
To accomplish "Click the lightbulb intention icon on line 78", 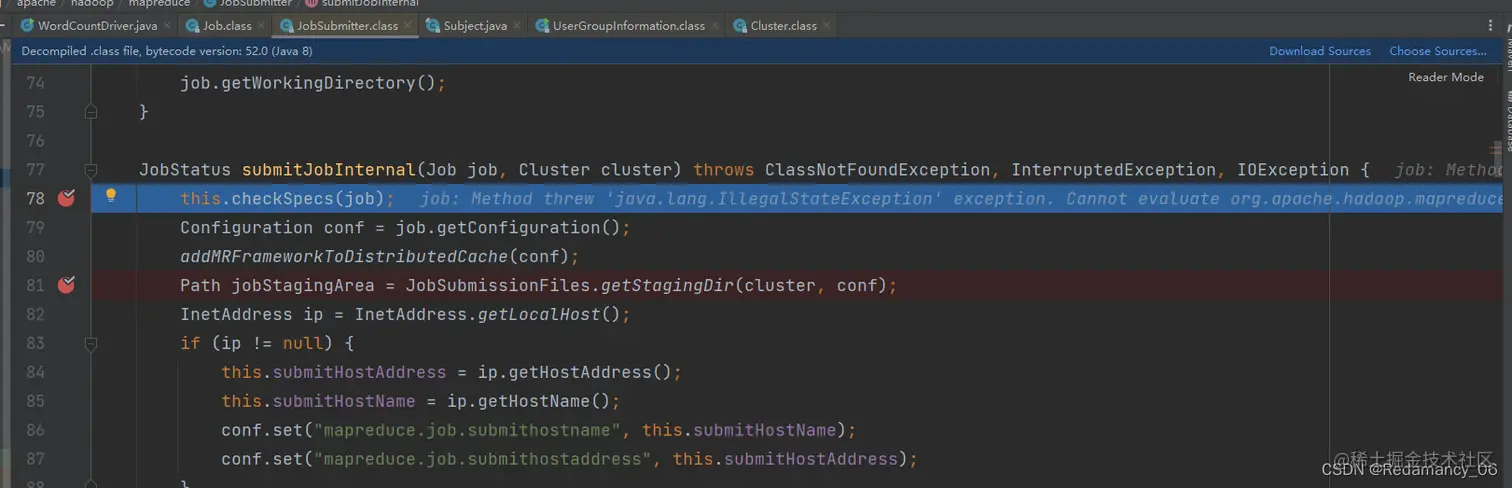I will (111, 196).
